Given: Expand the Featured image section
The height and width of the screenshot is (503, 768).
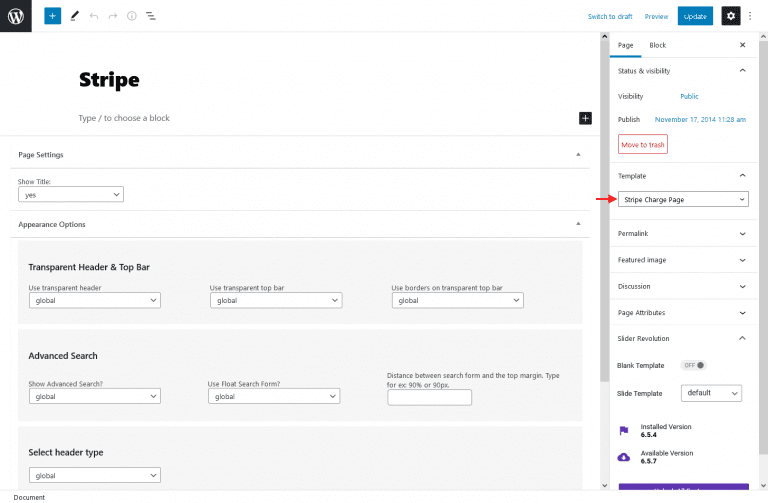Looking at the screenshot, I should tap(683, 260).
